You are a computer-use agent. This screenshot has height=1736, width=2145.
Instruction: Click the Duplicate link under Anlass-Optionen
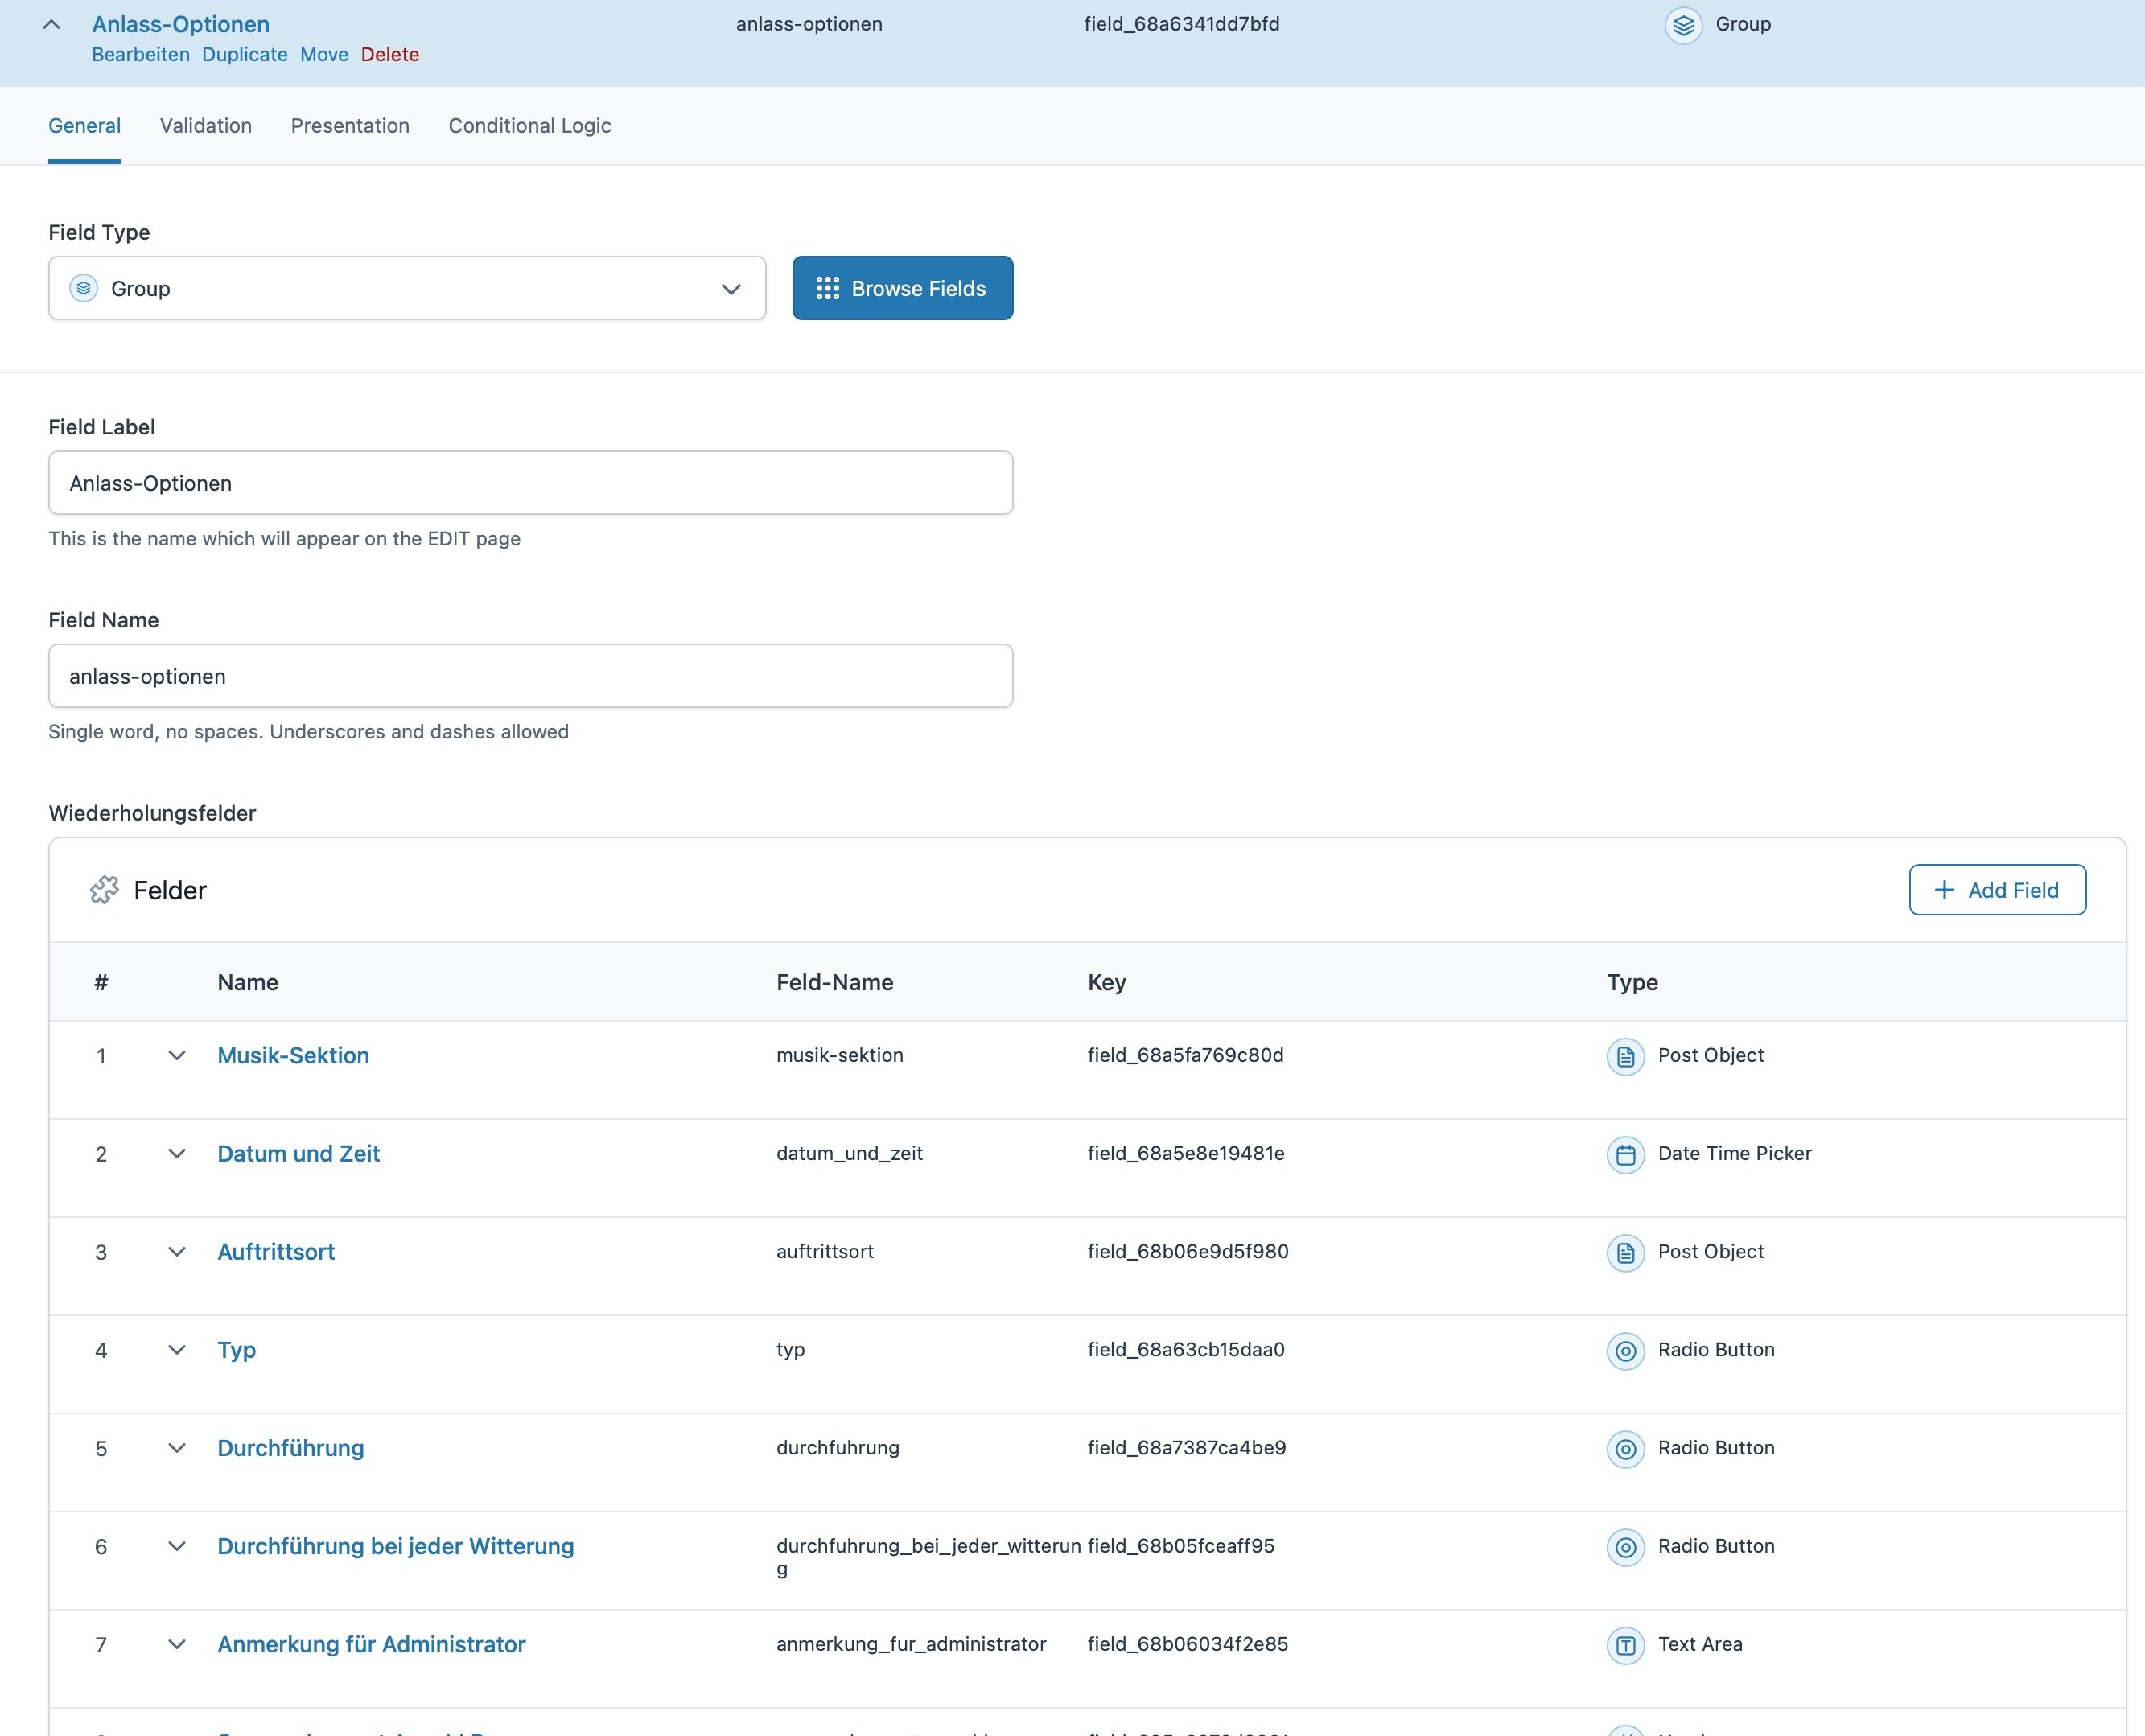tap(244, 55)
